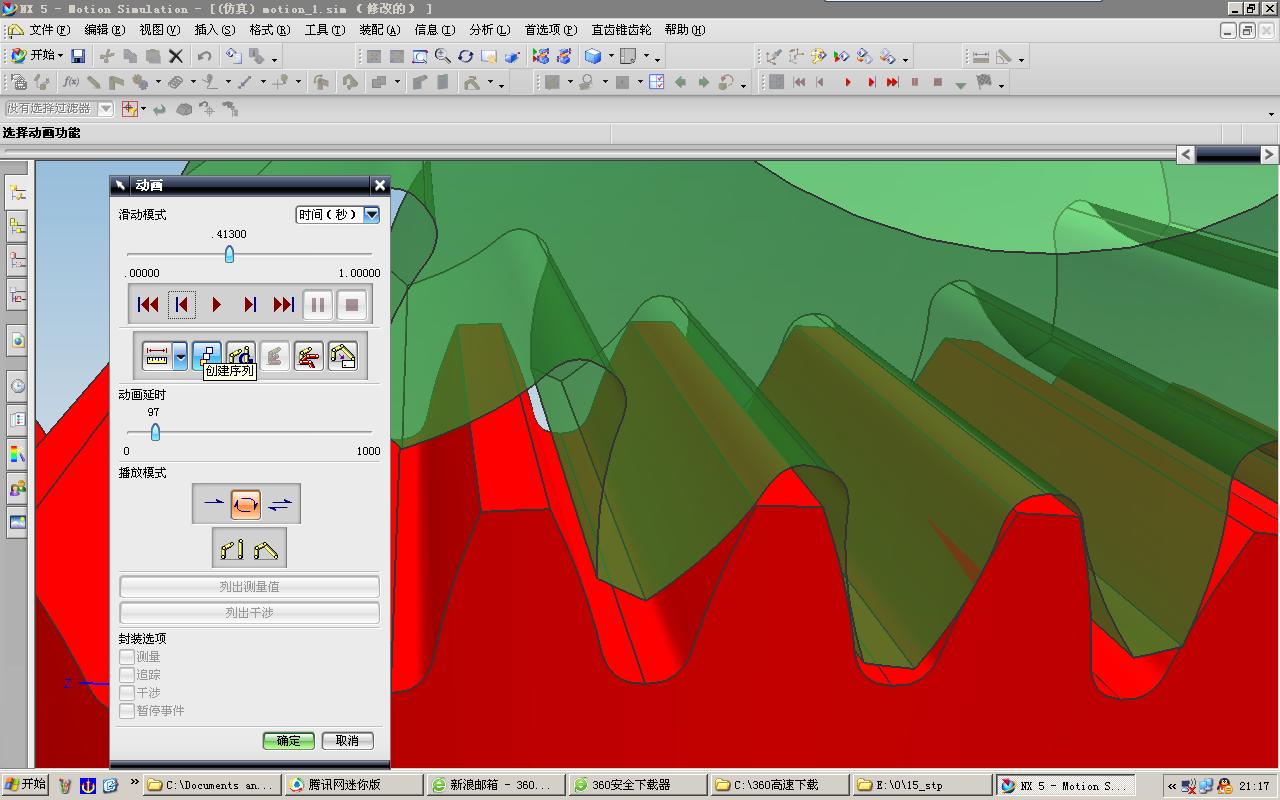Open the 滑动模式 时间(秒) dropdown
This screenshot has height=800, width=1280.
(371, 214)
